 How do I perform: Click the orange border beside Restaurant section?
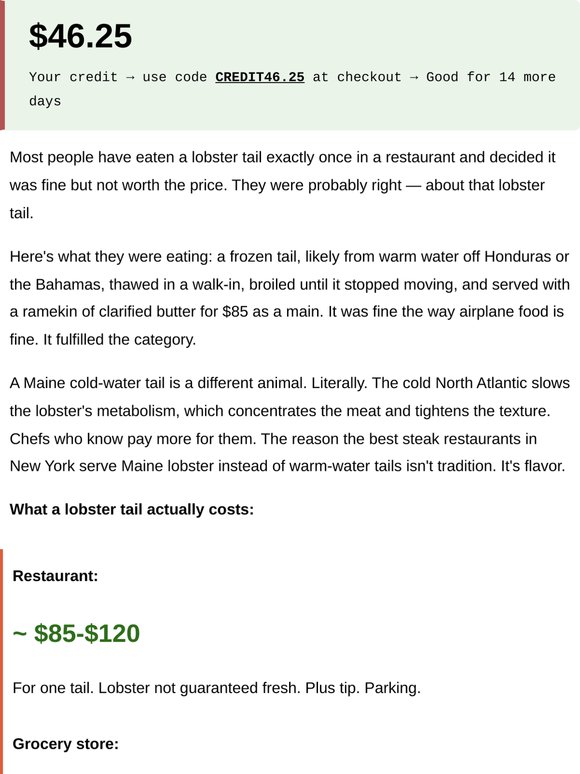[1, 661]
